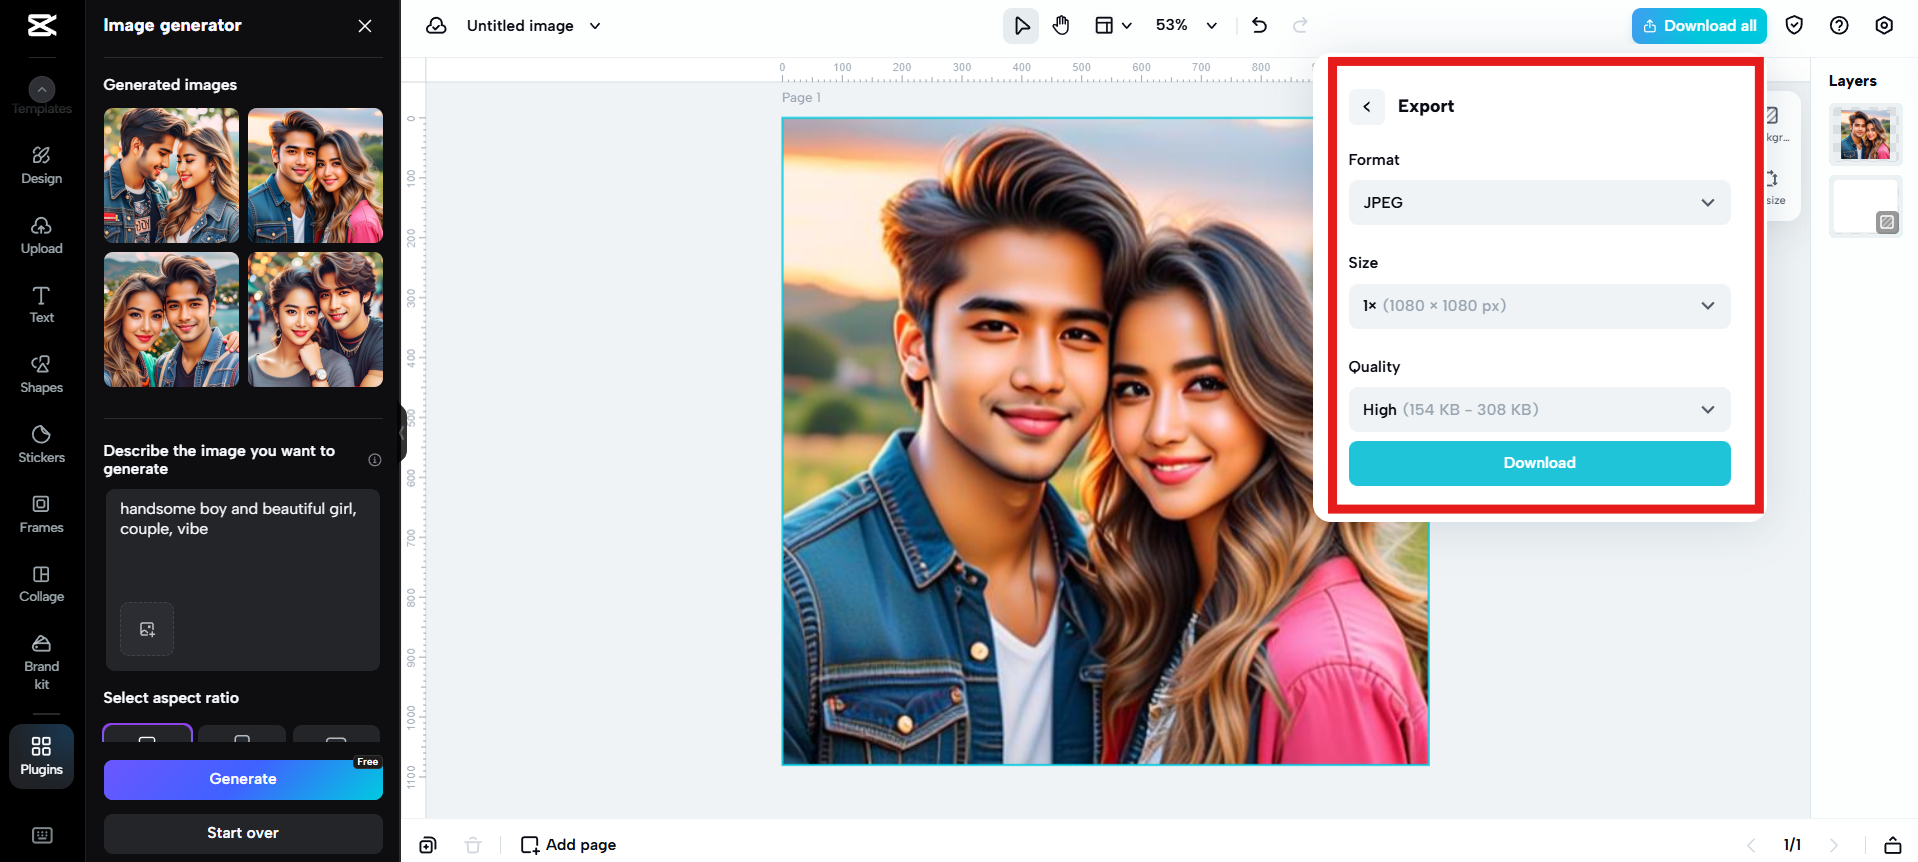This screenshot has height=862, width=1918.
Task: Click the info icon beside the prompt heading
Action: [375, 460]
